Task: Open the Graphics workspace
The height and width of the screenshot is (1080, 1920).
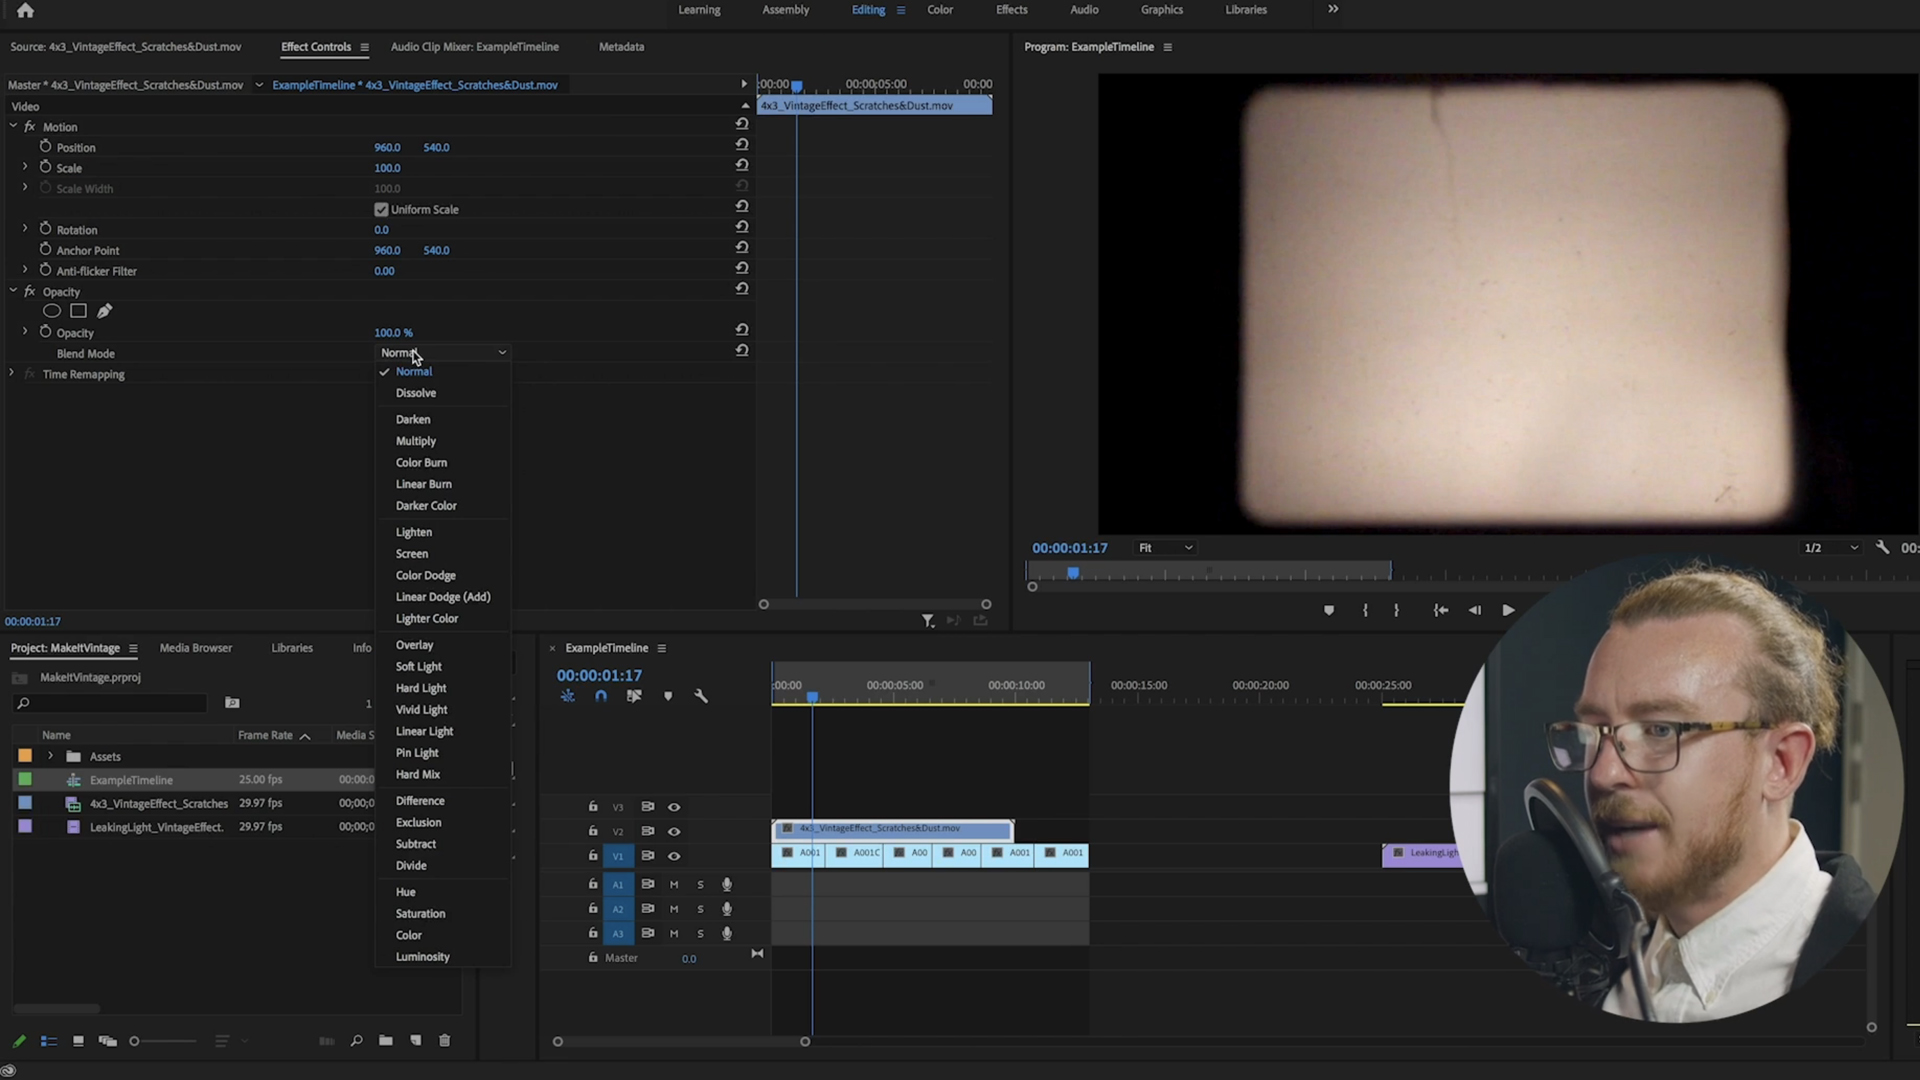Action: (x=1161, y=10)
